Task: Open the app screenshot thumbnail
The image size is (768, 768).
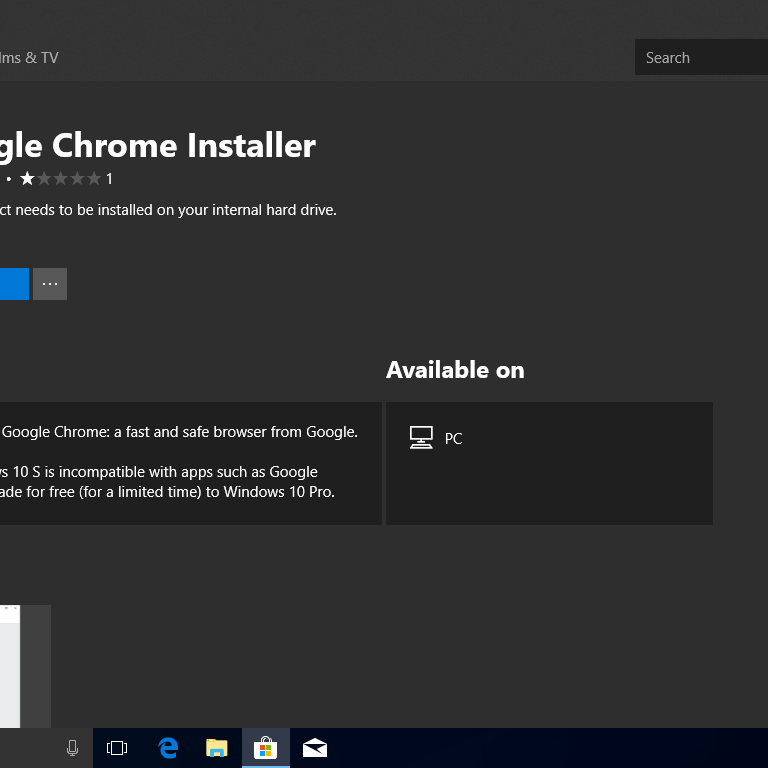Action: pyautogui.click(x=10, y=665)
